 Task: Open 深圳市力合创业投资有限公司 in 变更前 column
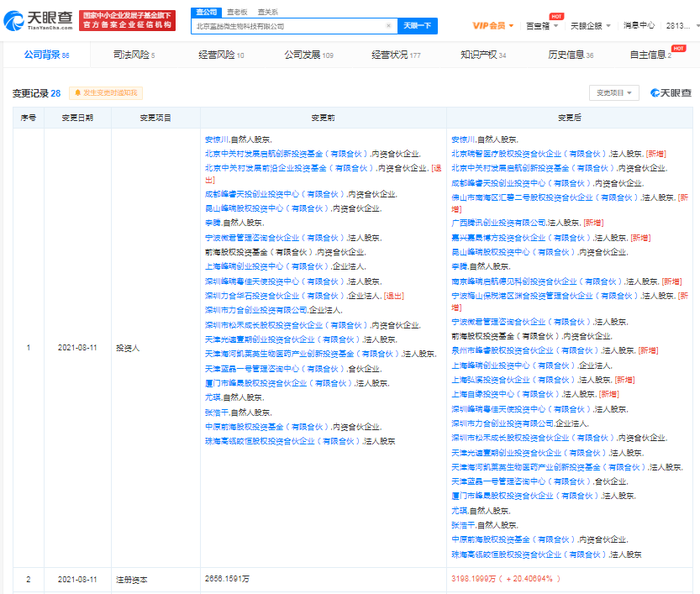coord(256,310)
